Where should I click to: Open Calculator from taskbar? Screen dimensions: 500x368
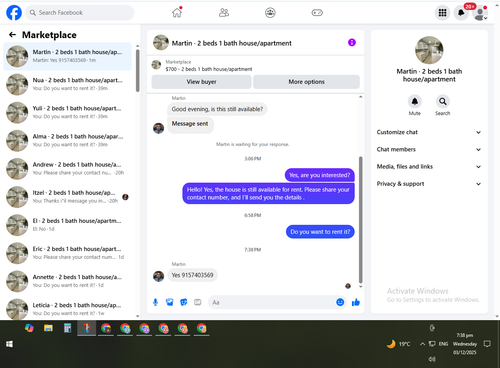[x=68, y=328]
